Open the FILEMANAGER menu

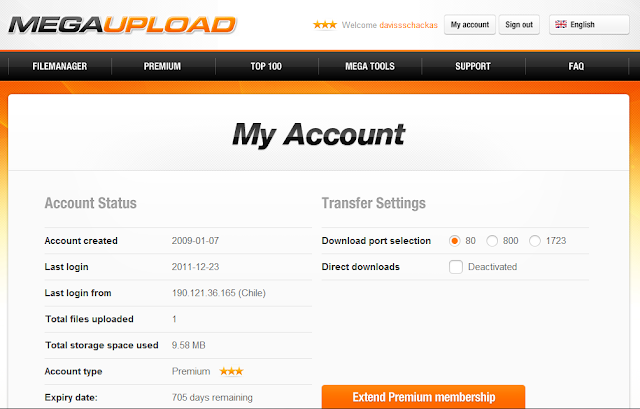tap(60, 66)
